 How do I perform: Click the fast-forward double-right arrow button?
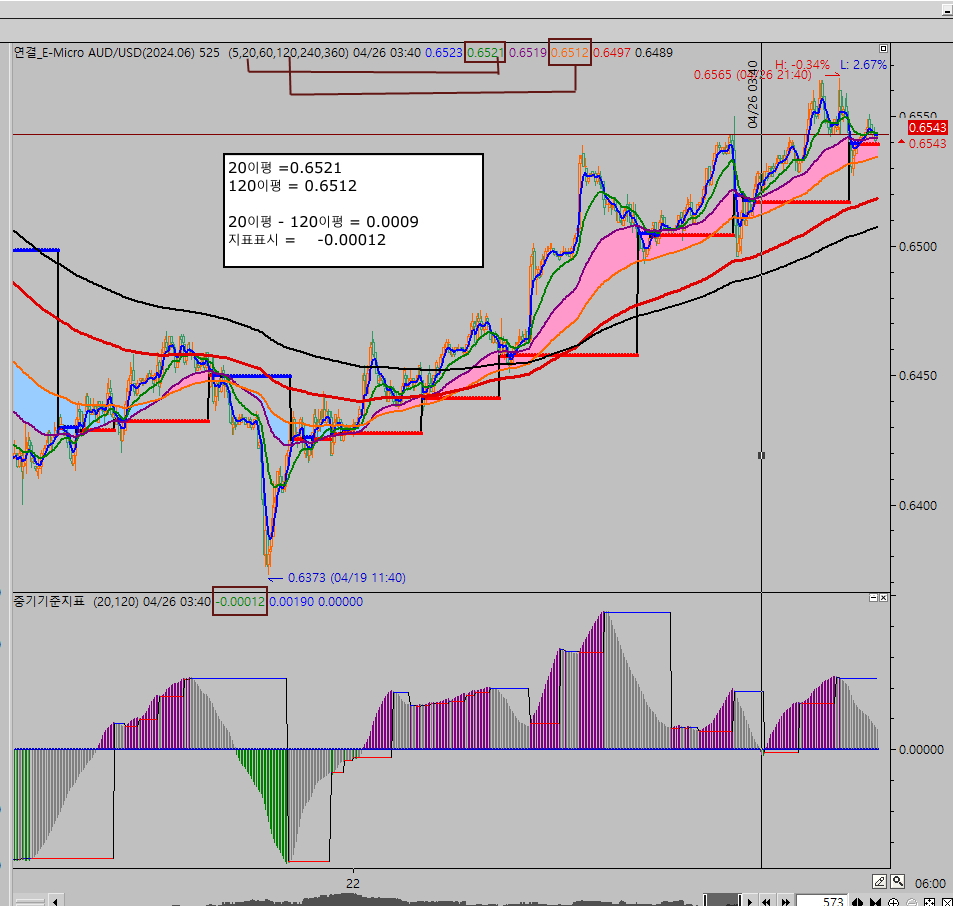[783, 902]
